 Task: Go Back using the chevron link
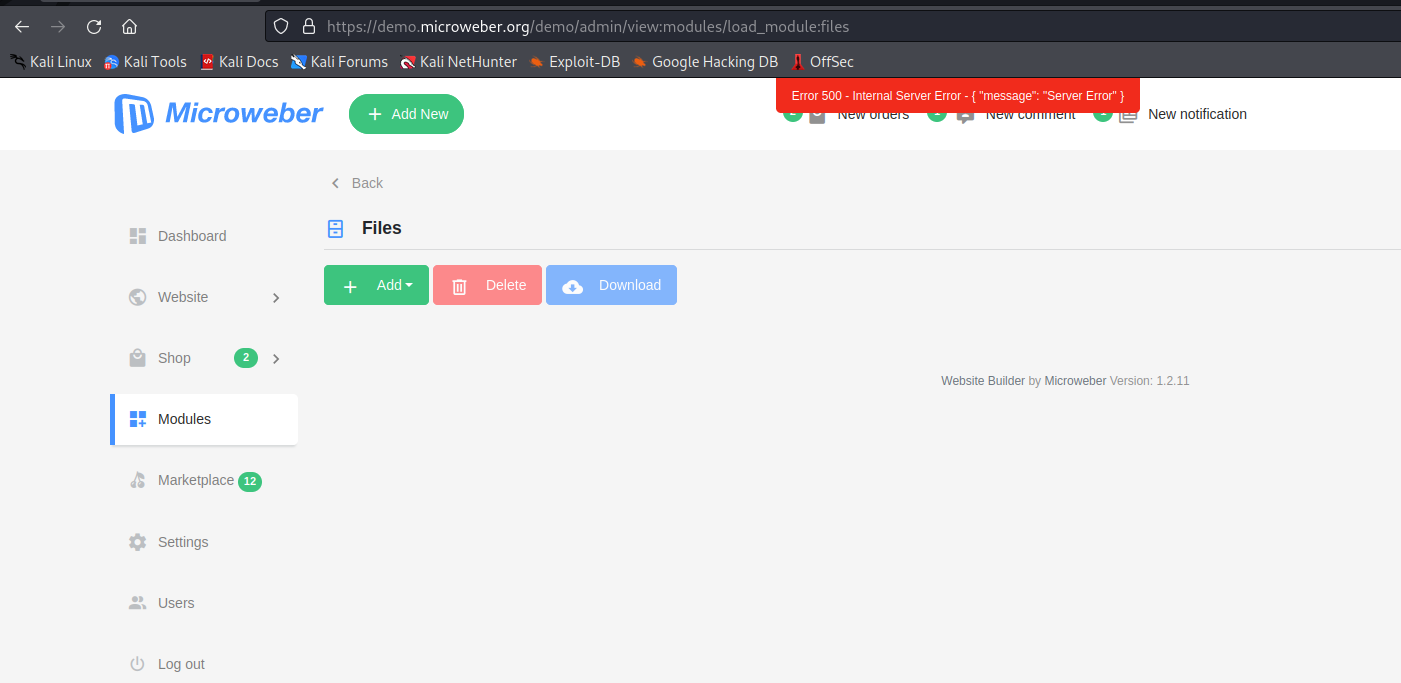[x=357, y=183]
